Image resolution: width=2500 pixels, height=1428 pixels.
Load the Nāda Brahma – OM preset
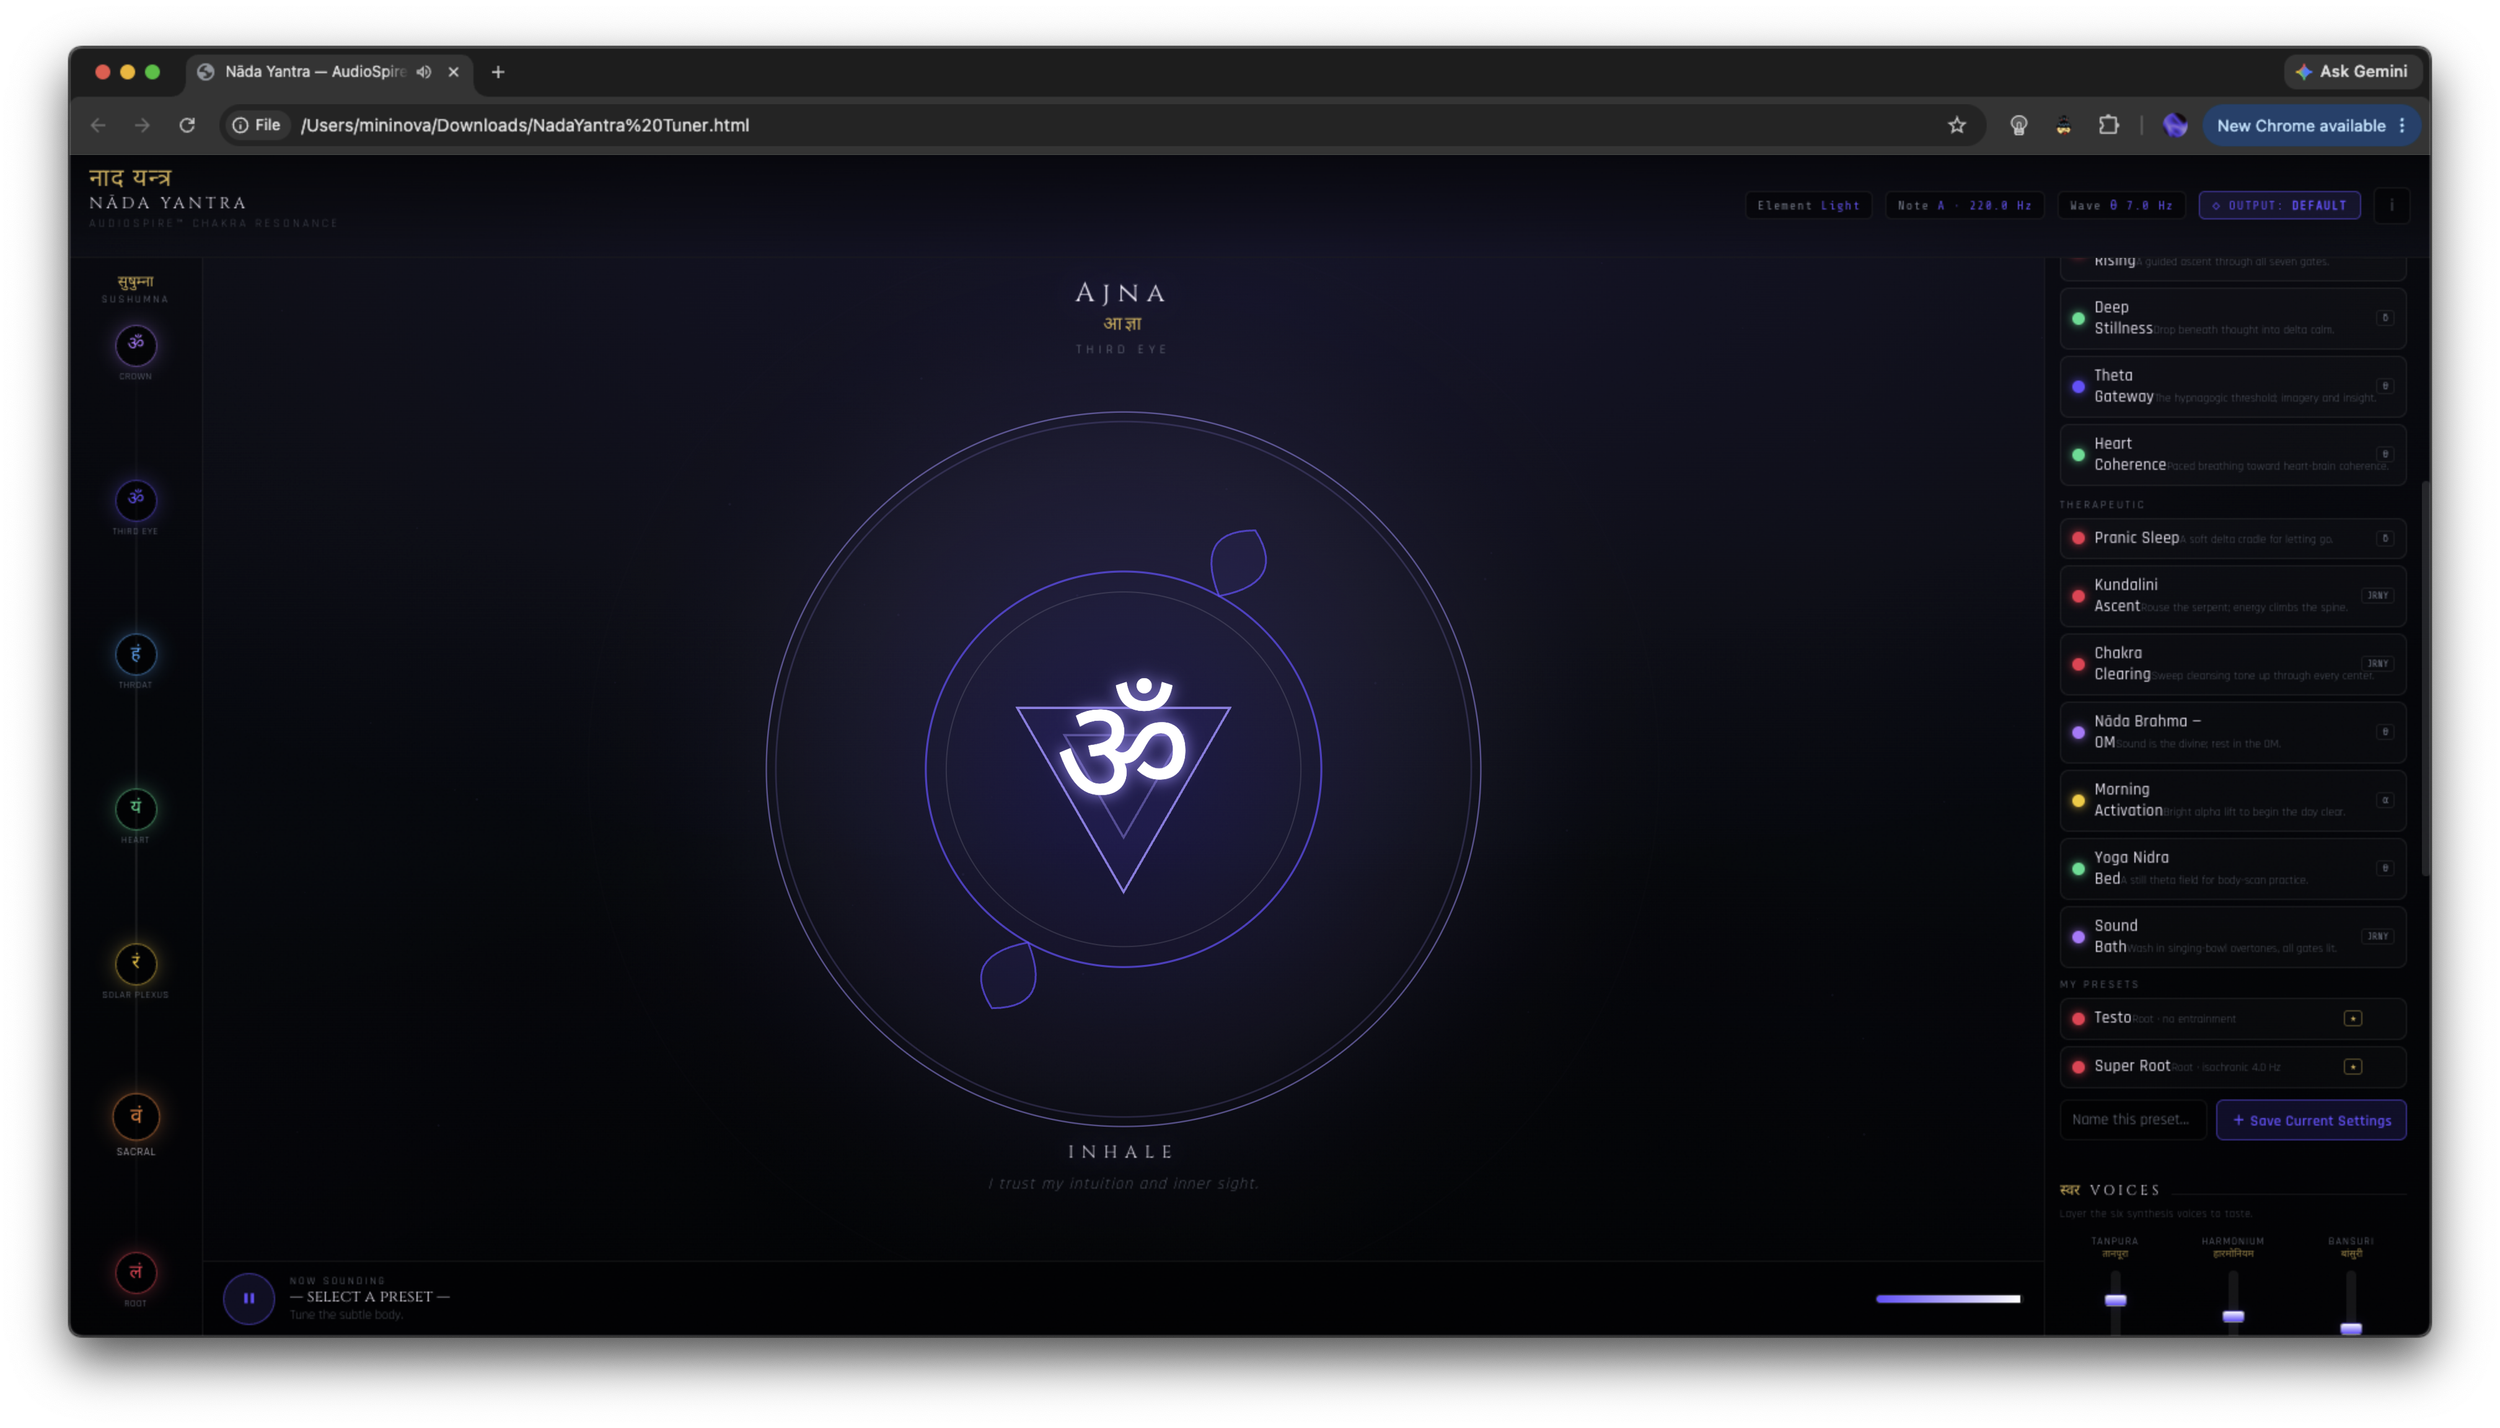2232,732
